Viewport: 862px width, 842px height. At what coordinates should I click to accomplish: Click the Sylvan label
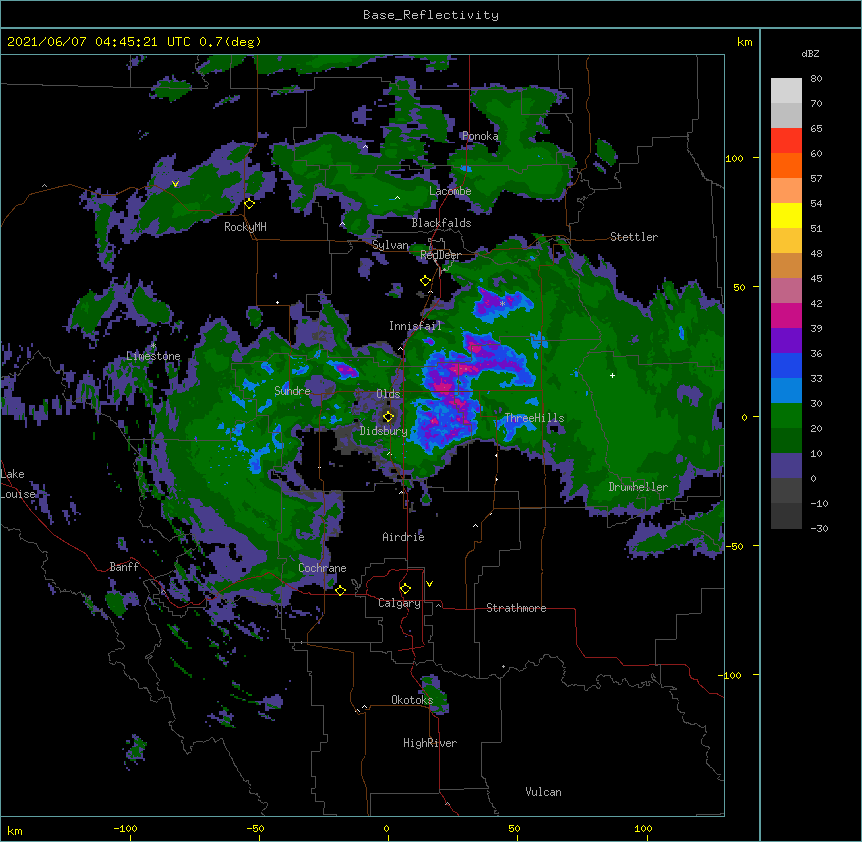click(390, 245)
